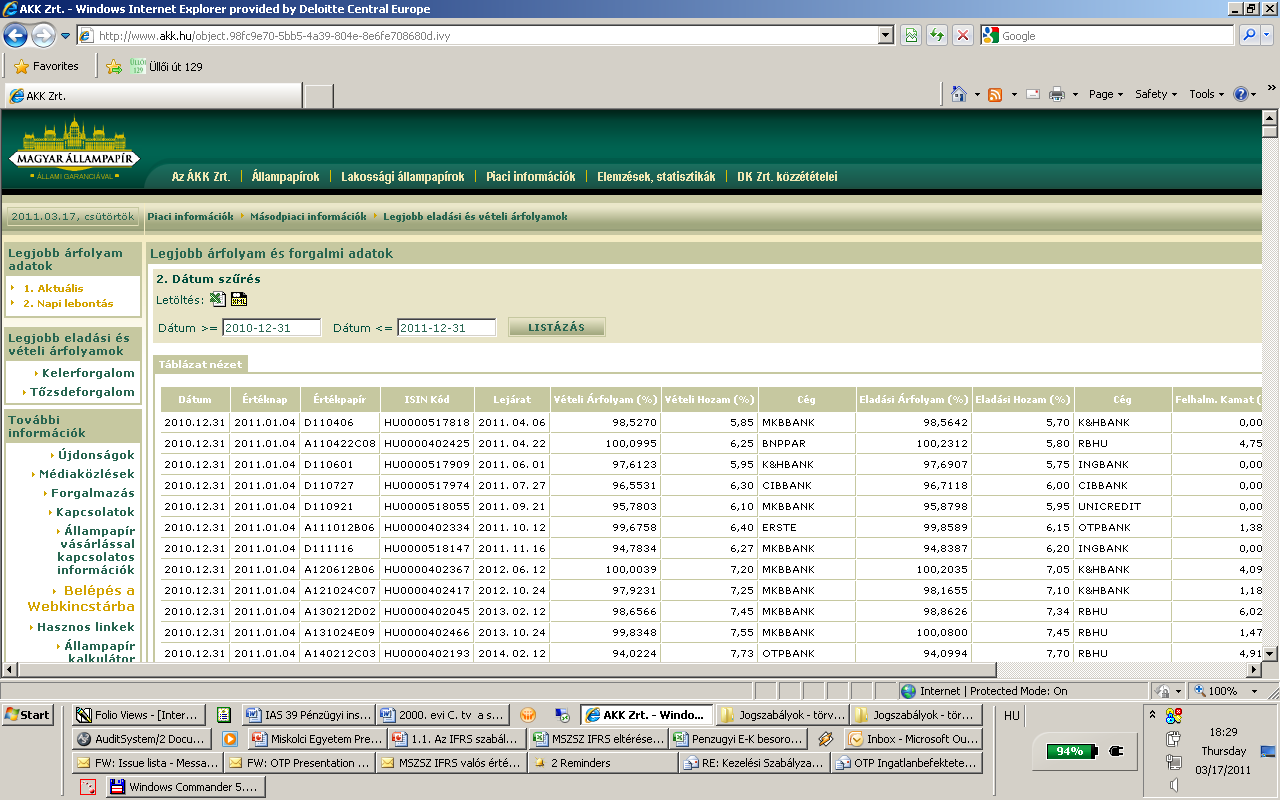The height and width of the screenshot is (800, 1280).
Task: Click the RSS feeds icon
Action: coord(995,94)
